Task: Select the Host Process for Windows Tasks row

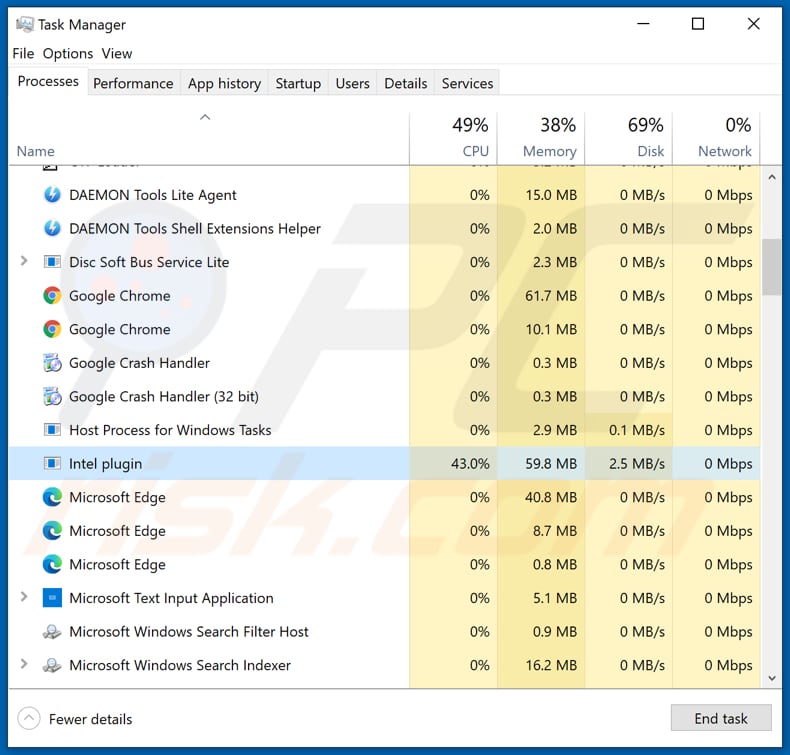Action: 384,430
